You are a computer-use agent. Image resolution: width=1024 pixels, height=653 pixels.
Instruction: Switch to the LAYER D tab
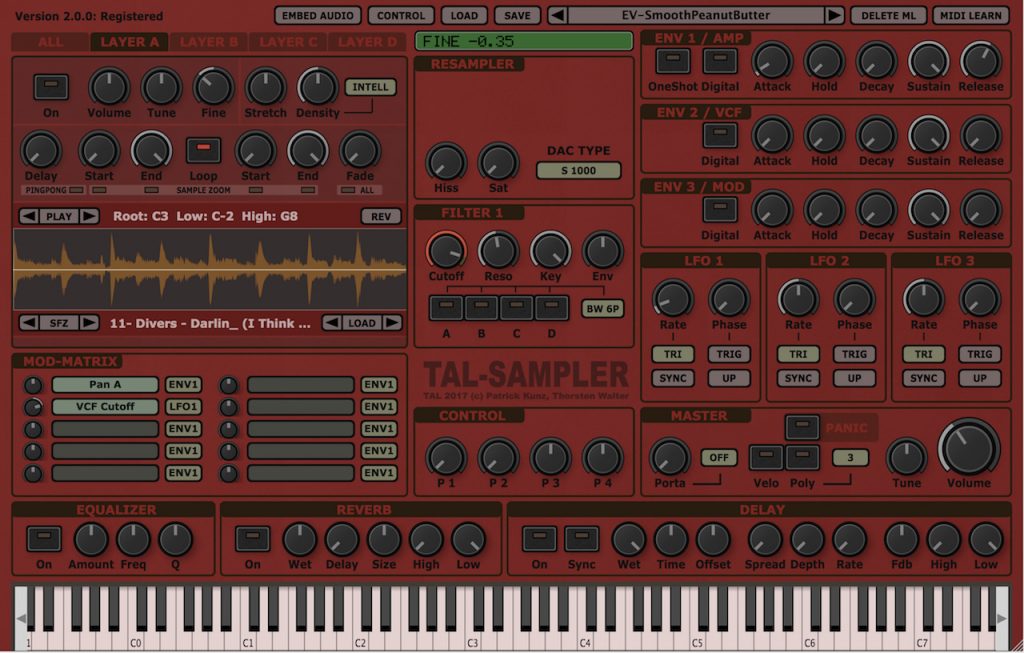[x=366, y=42]
